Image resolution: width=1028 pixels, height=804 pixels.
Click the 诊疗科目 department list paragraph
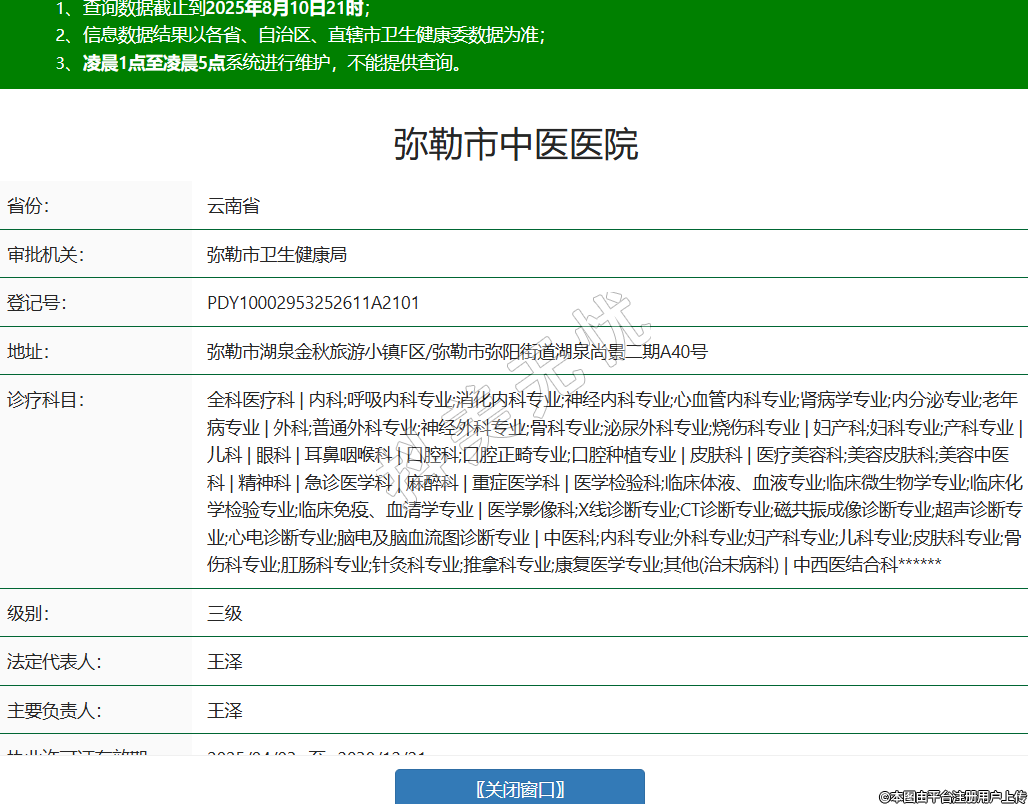tap(613, 482)
